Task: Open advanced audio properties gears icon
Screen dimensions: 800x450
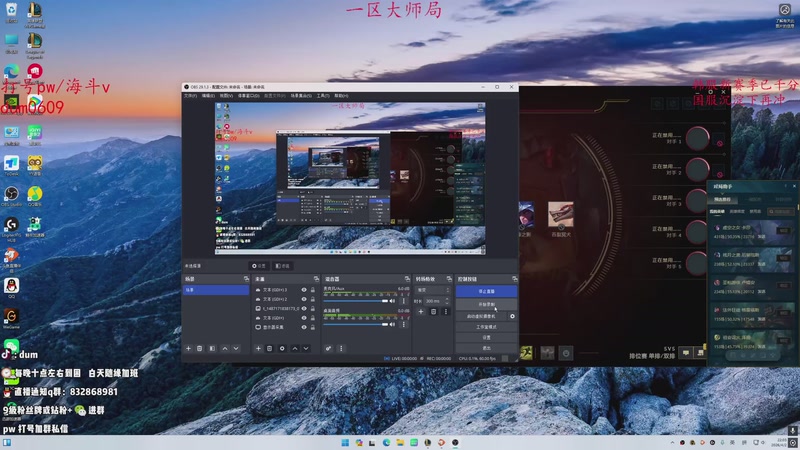Action: coord(328,348)
